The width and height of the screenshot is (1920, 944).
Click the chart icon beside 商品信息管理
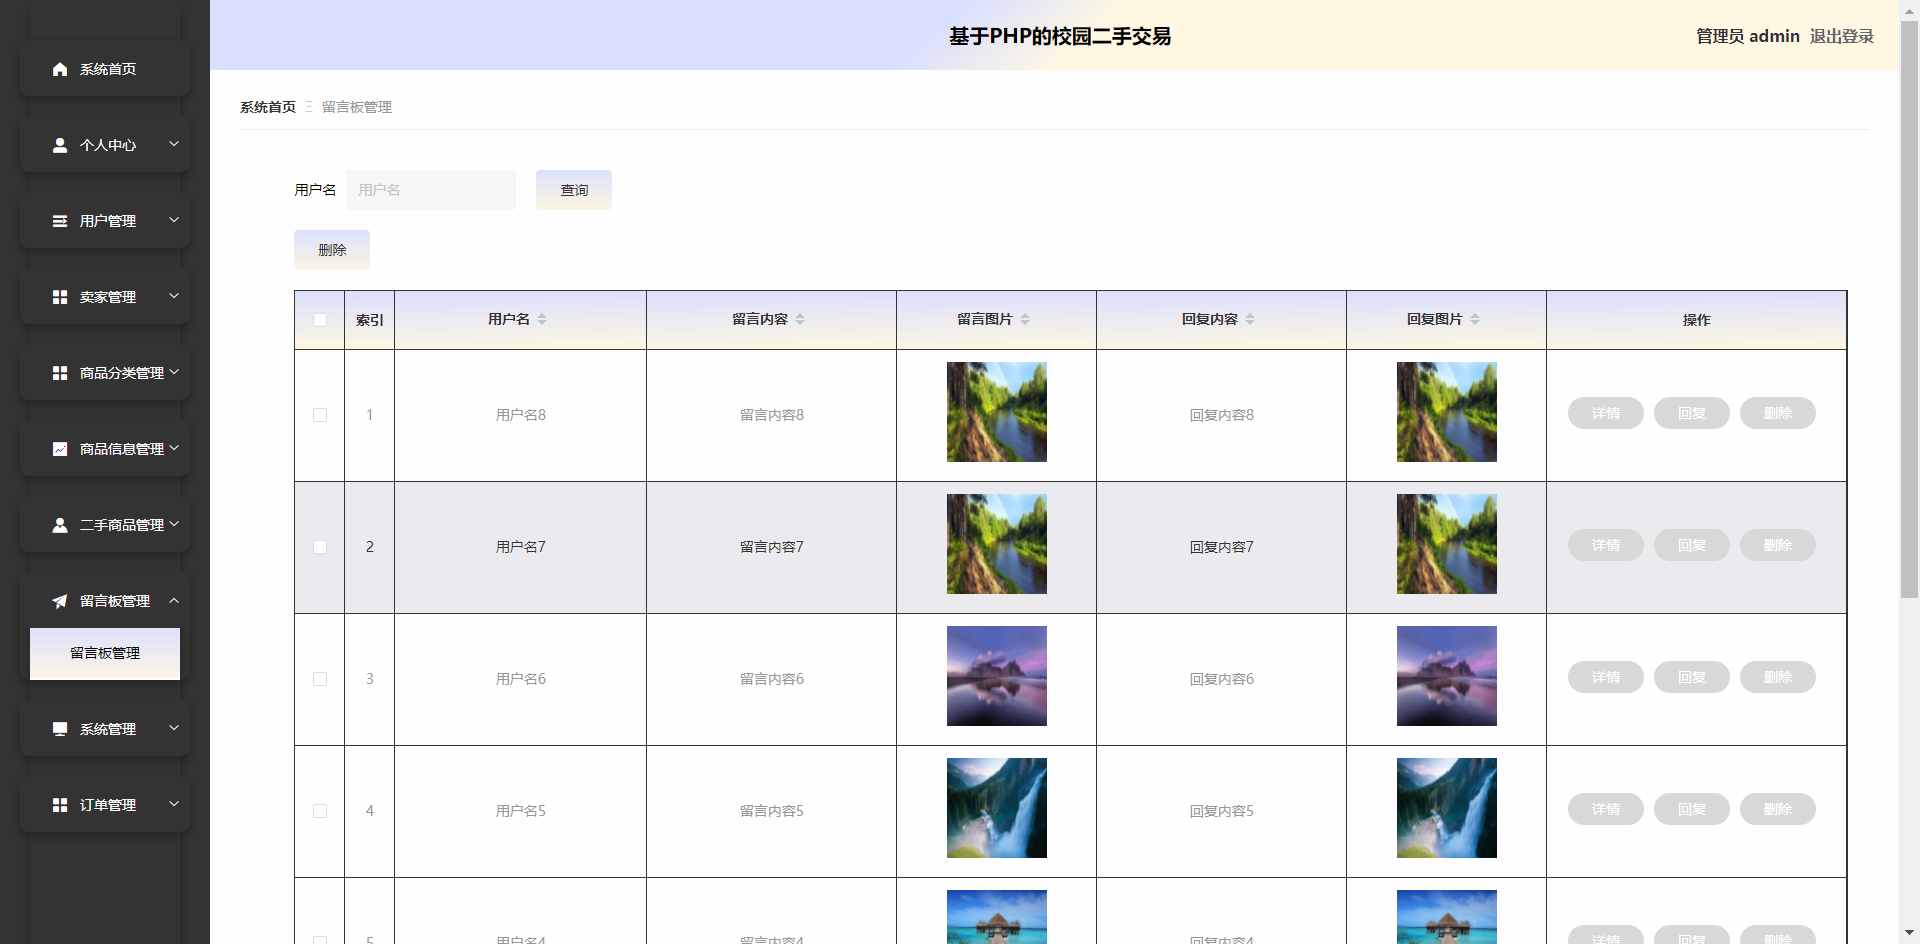click(60, 449)
